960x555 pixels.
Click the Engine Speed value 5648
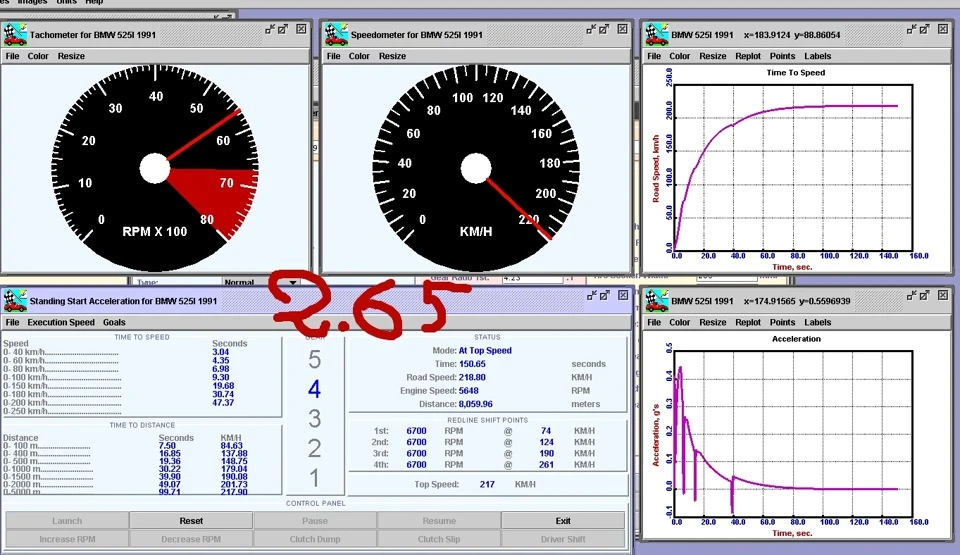(x=468, y=391)
